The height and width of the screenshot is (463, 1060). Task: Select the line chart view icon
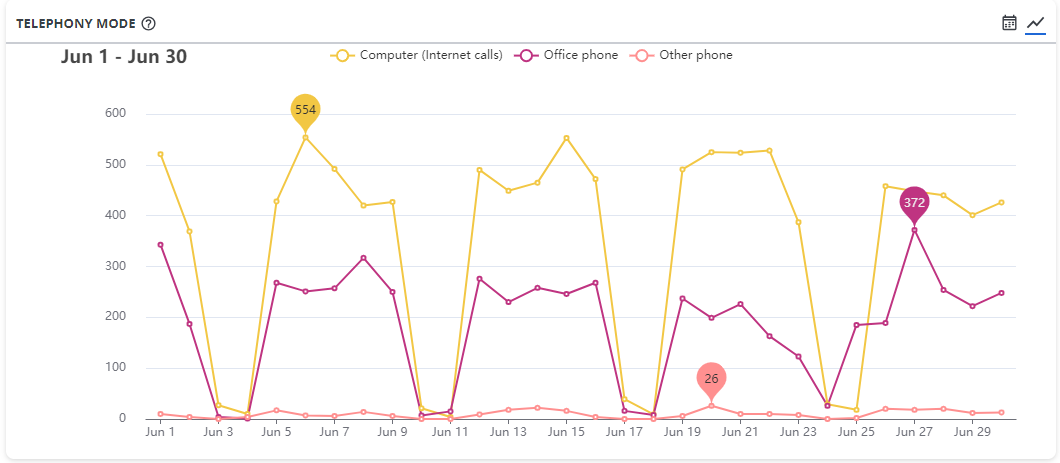coord(1035,23)
